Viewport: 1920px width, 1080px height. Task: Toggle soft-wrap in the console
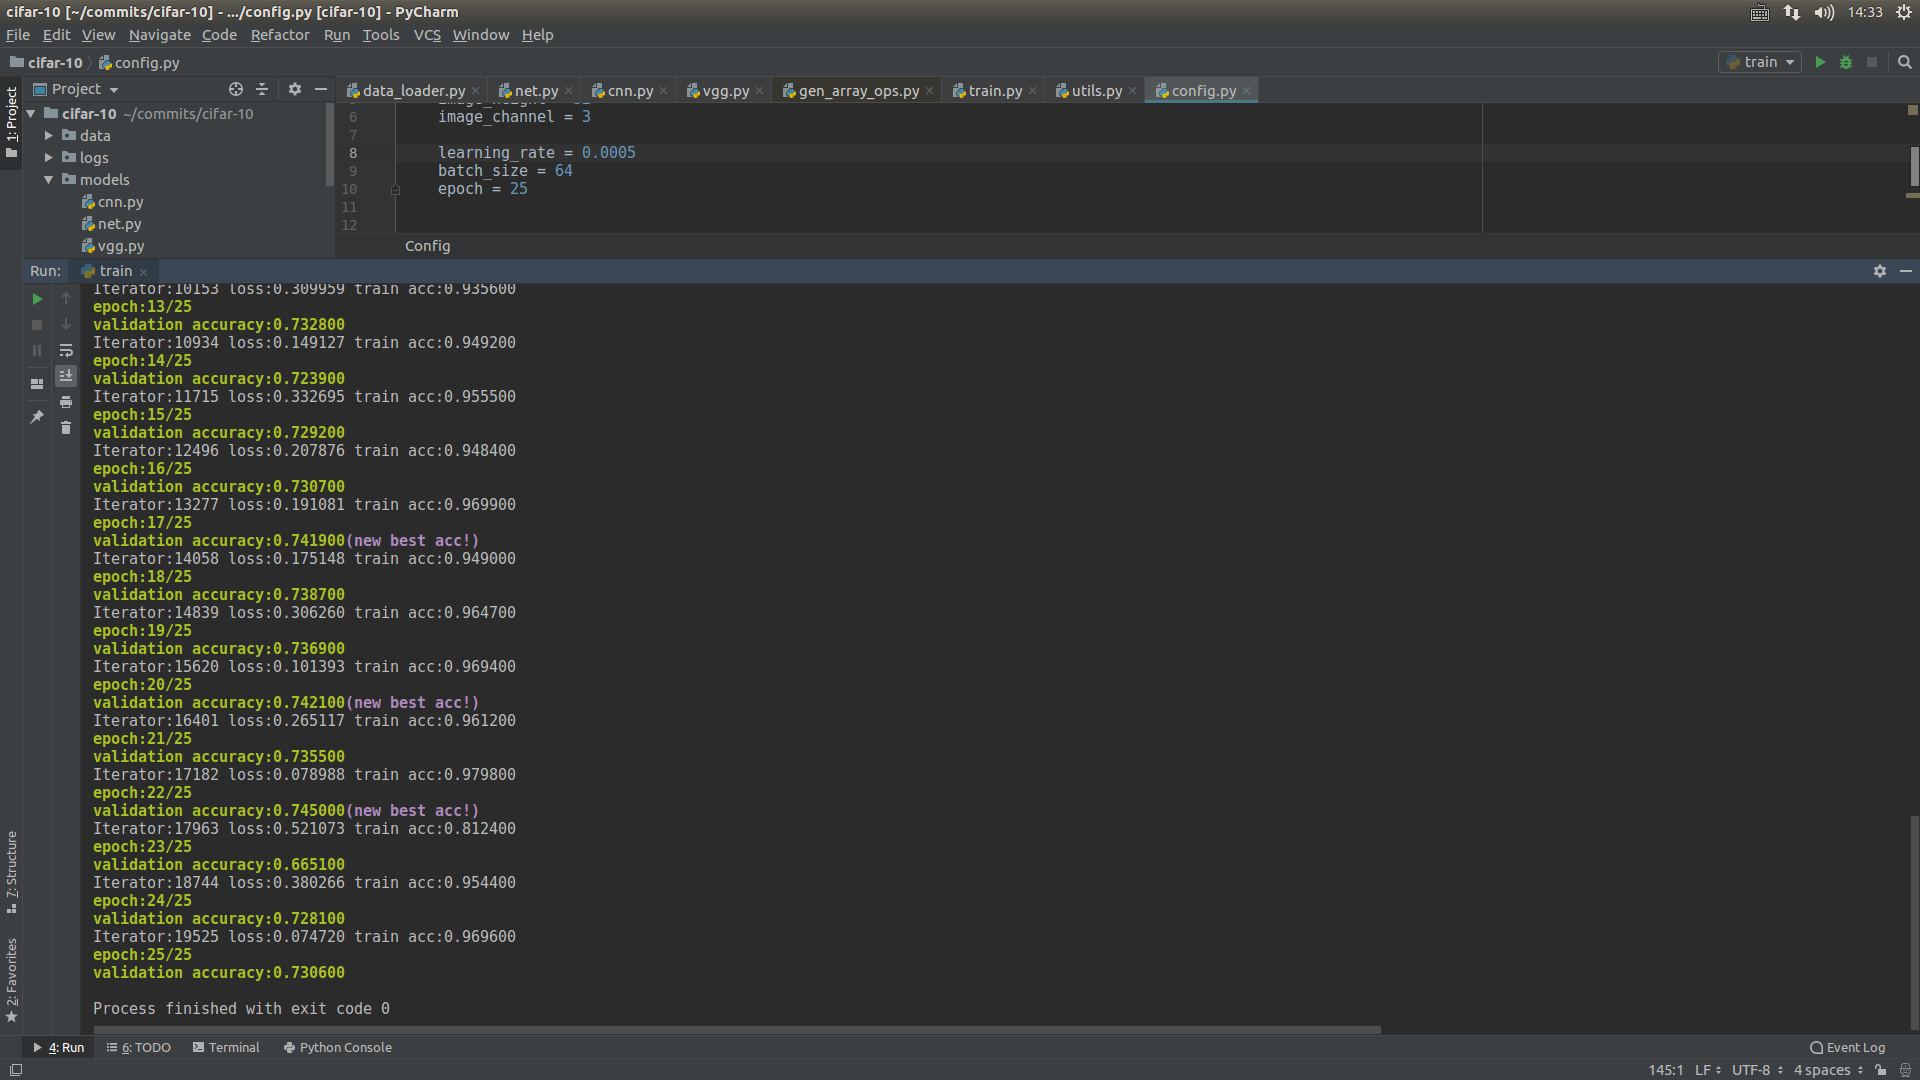point(66,350)
